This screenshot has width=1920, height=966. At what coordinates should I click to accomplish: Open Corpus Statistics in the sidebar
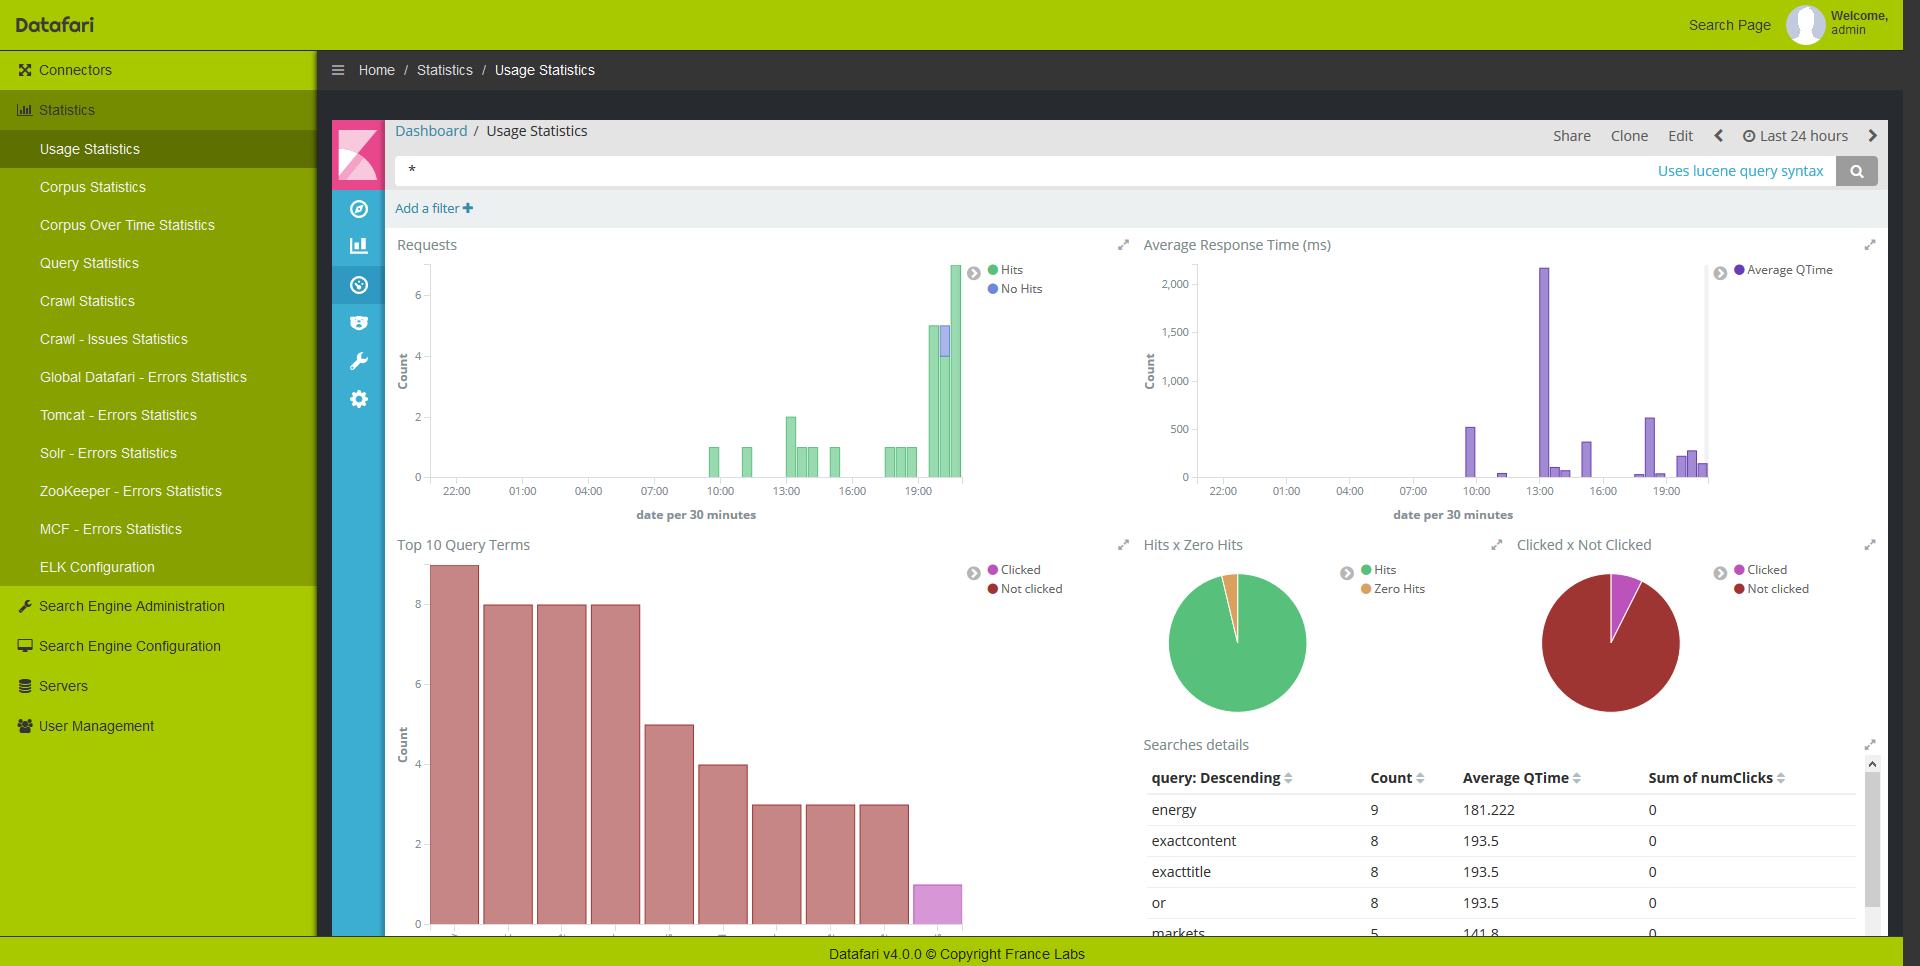[x=93, y=187]
